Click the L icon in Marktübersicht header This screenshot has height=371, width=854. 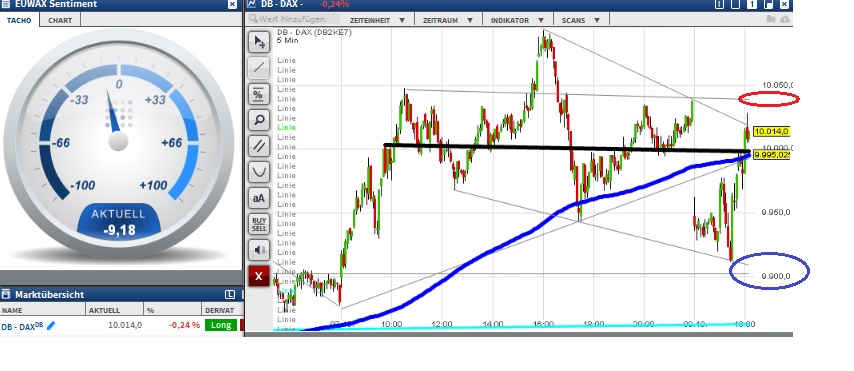pyautogui.click(x=230, y=295)
